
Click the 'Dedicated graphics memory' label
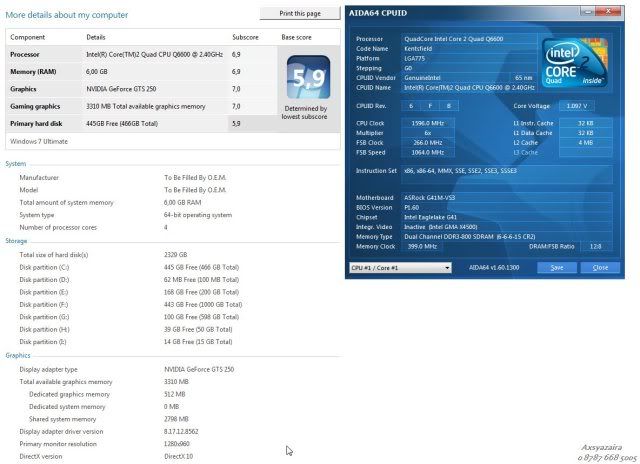[69, 394]
